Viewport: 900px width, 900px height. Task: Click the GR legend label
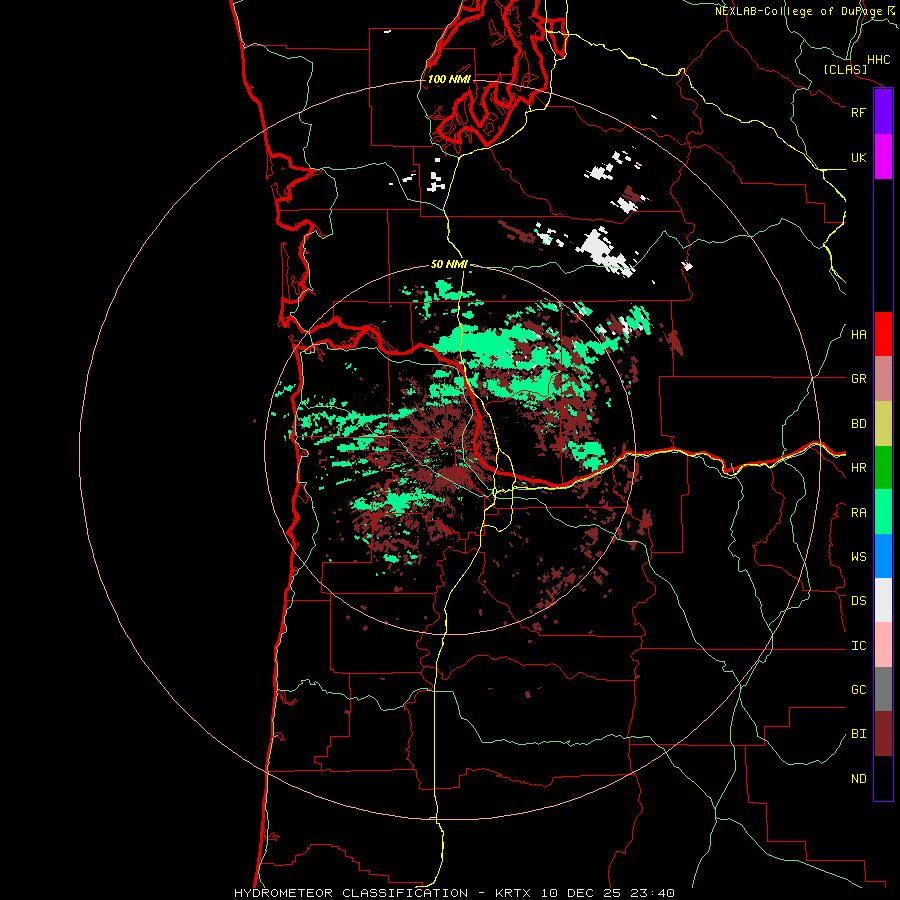coord(858,379)
